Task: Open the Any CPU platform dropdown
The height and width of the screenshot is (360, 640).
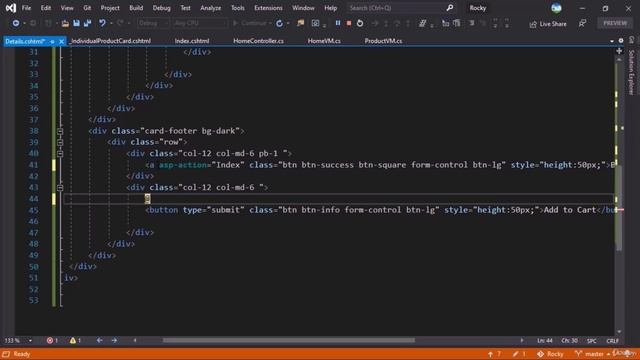Action: pos(200,23)
